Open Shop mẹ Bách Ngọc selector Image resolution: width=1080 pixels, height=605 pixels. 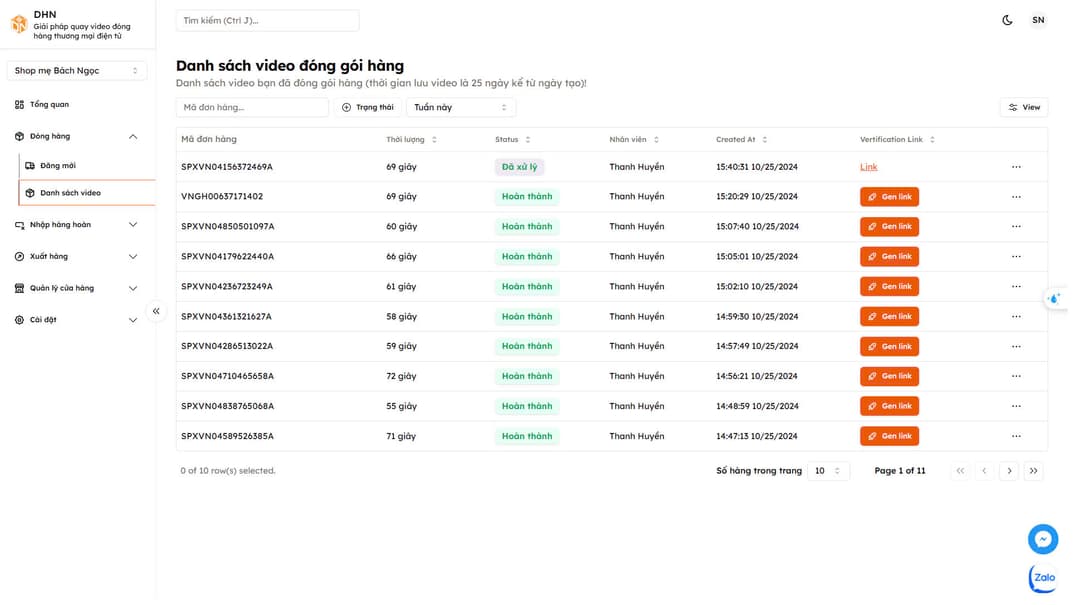pyautogui.click(x=77, y=71)
